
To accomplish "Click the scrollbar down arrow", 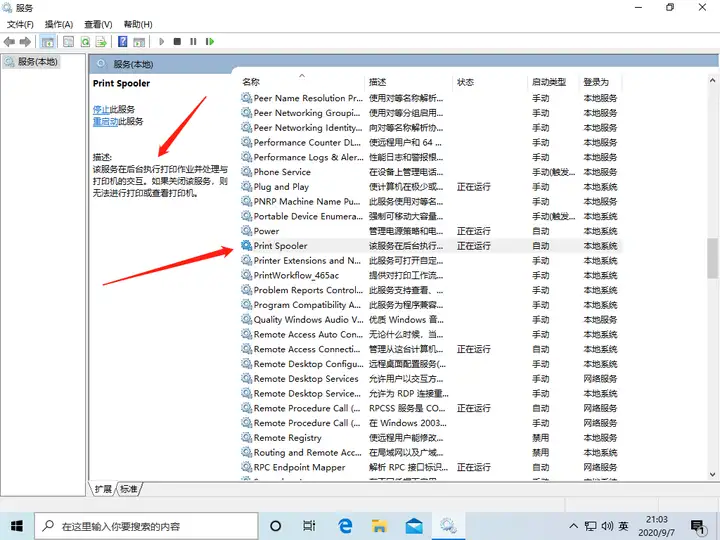I will click(712, 474).
